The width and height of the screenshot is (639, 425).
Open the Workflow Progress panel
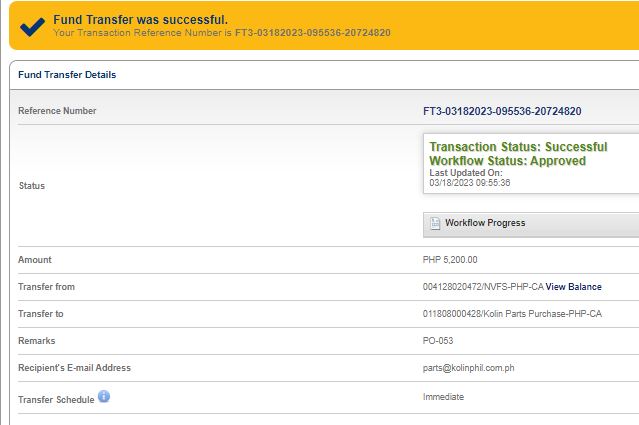coord(485,223)
